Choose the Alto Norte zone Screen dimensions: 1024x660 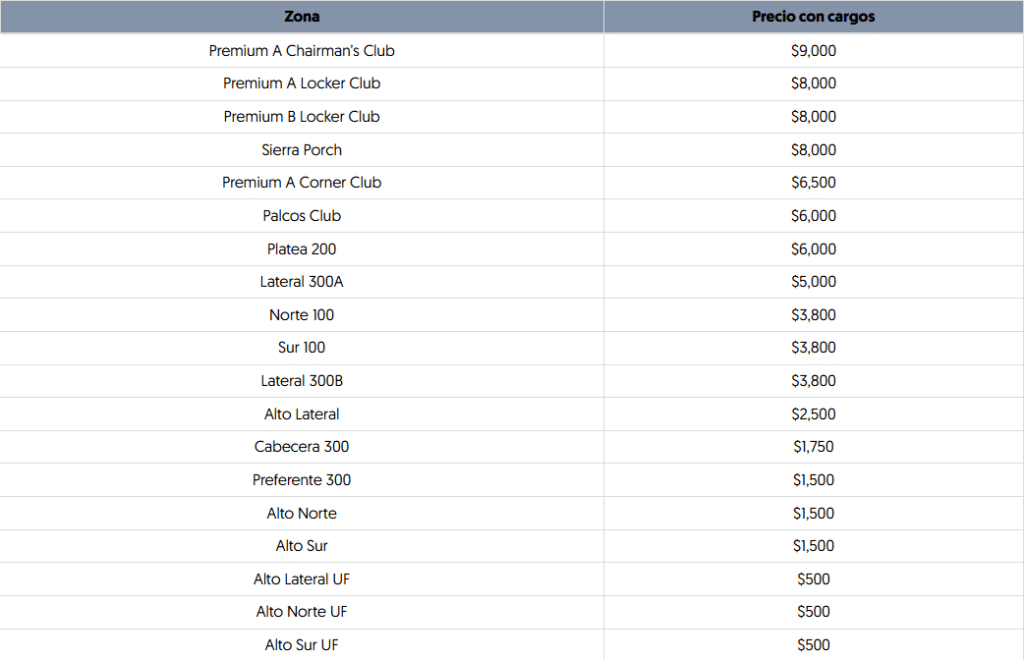301,513
